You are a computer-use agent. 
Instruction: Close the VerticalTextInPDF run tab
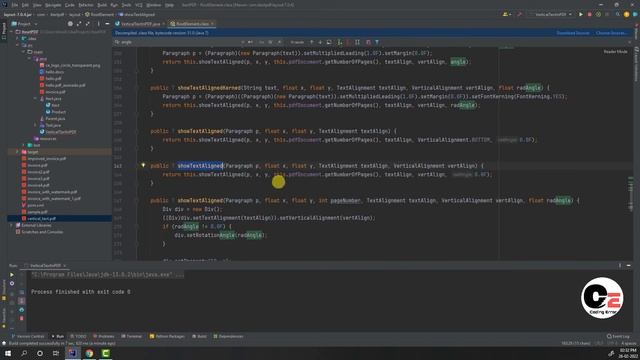pos(64,266)
